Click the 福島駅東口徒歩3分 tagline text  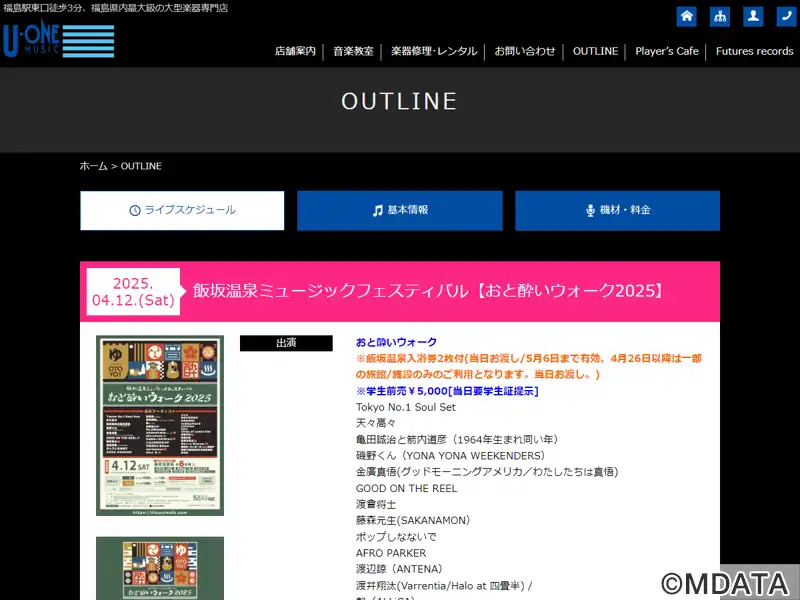pyautogui.click(x=115, y=8)
